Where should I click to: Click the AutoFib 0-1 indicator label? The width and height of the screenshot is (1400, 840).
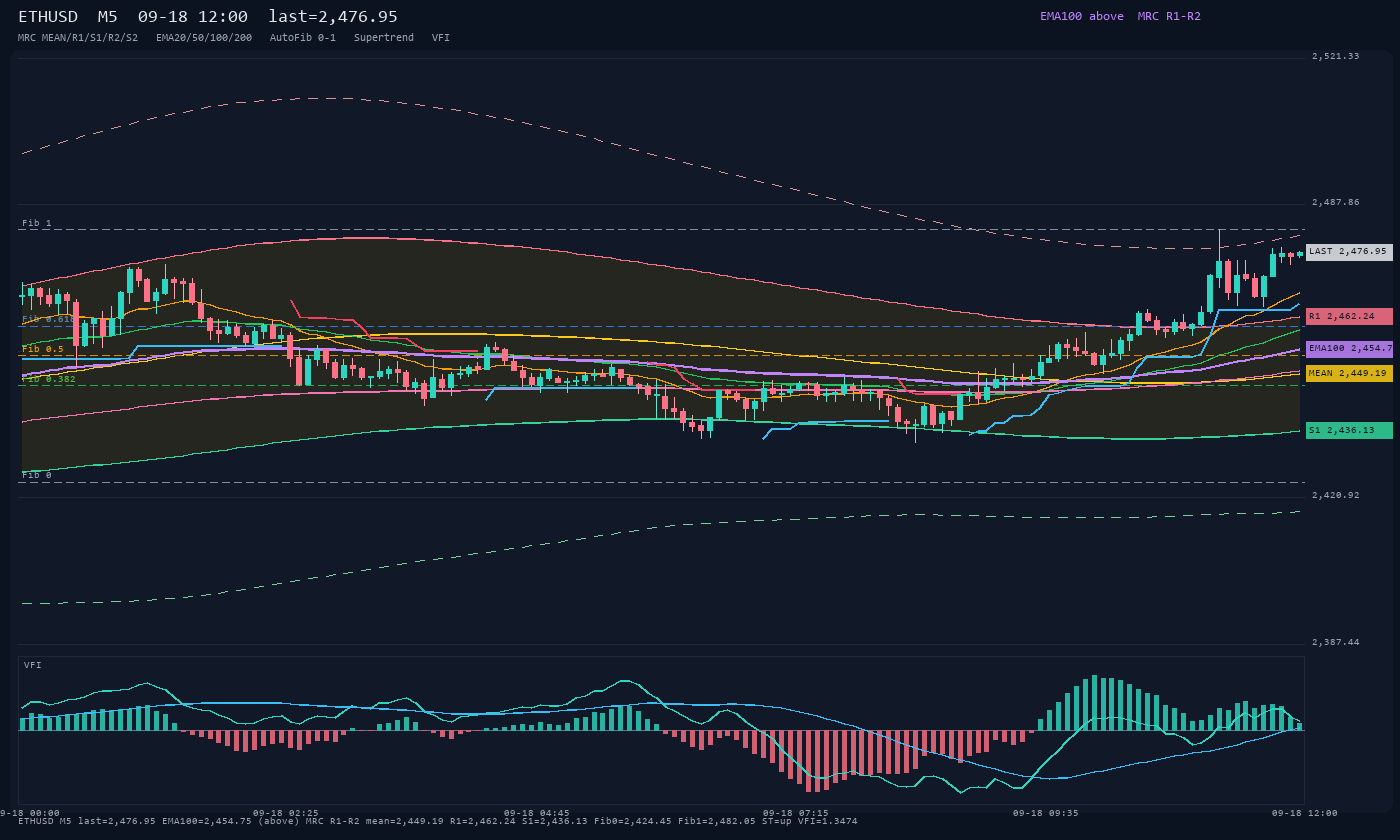tap(303, 38)
